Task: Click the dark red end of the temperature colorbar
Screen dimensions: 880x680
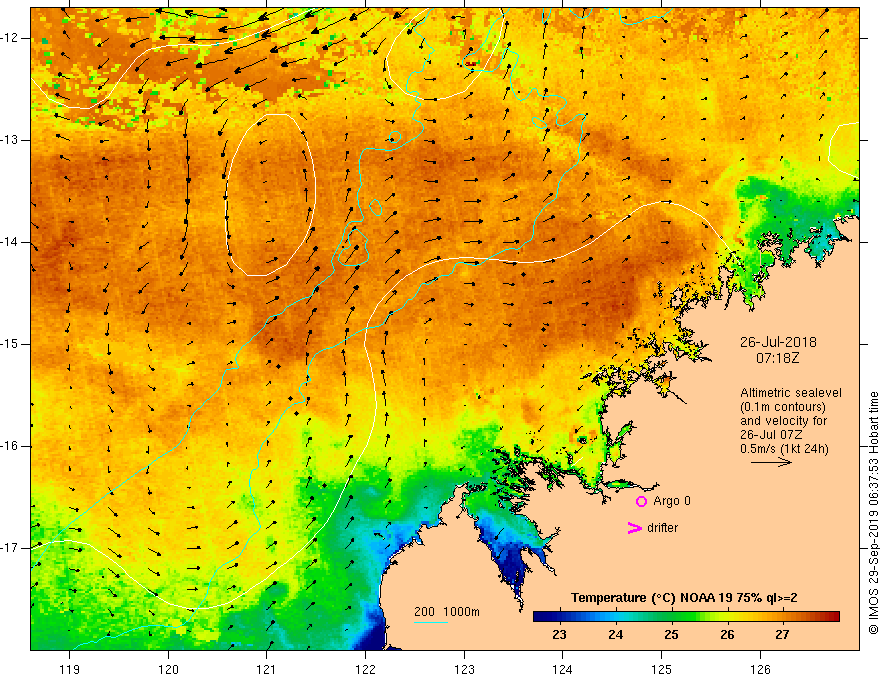Action: click(833, 617)
